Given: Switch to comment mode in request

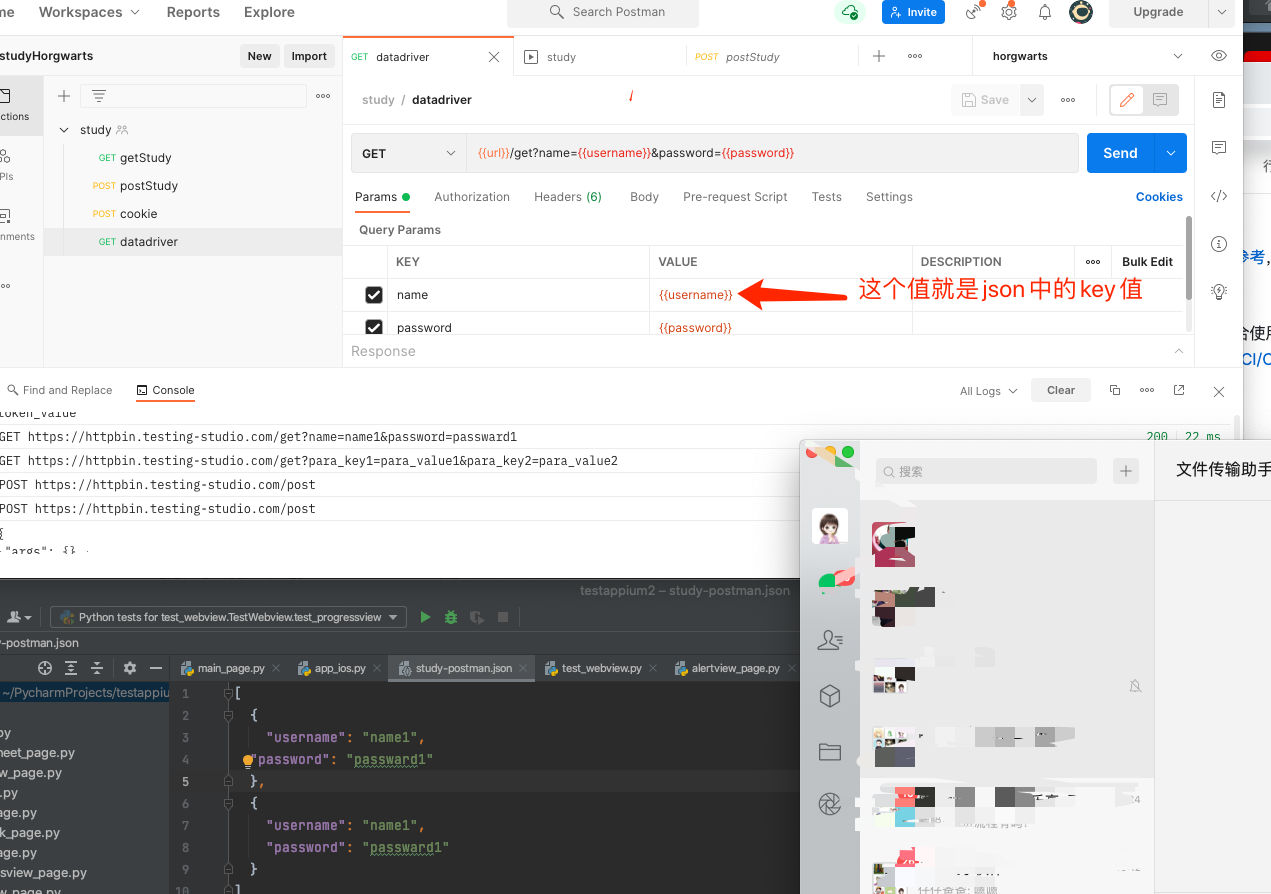Looking at the screenshot, I should (1160, 100).
